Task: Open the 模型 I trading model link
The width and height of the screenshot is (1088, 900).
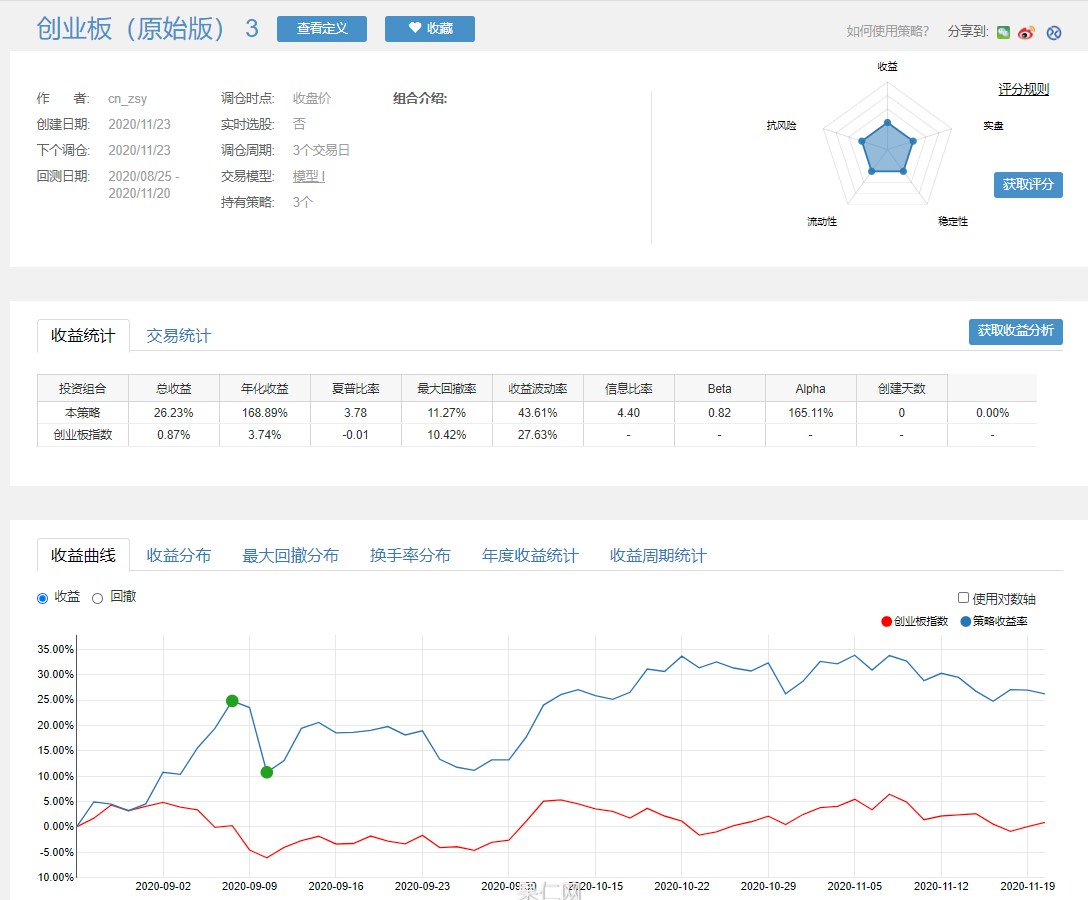Action: click(x=308, y=176)
